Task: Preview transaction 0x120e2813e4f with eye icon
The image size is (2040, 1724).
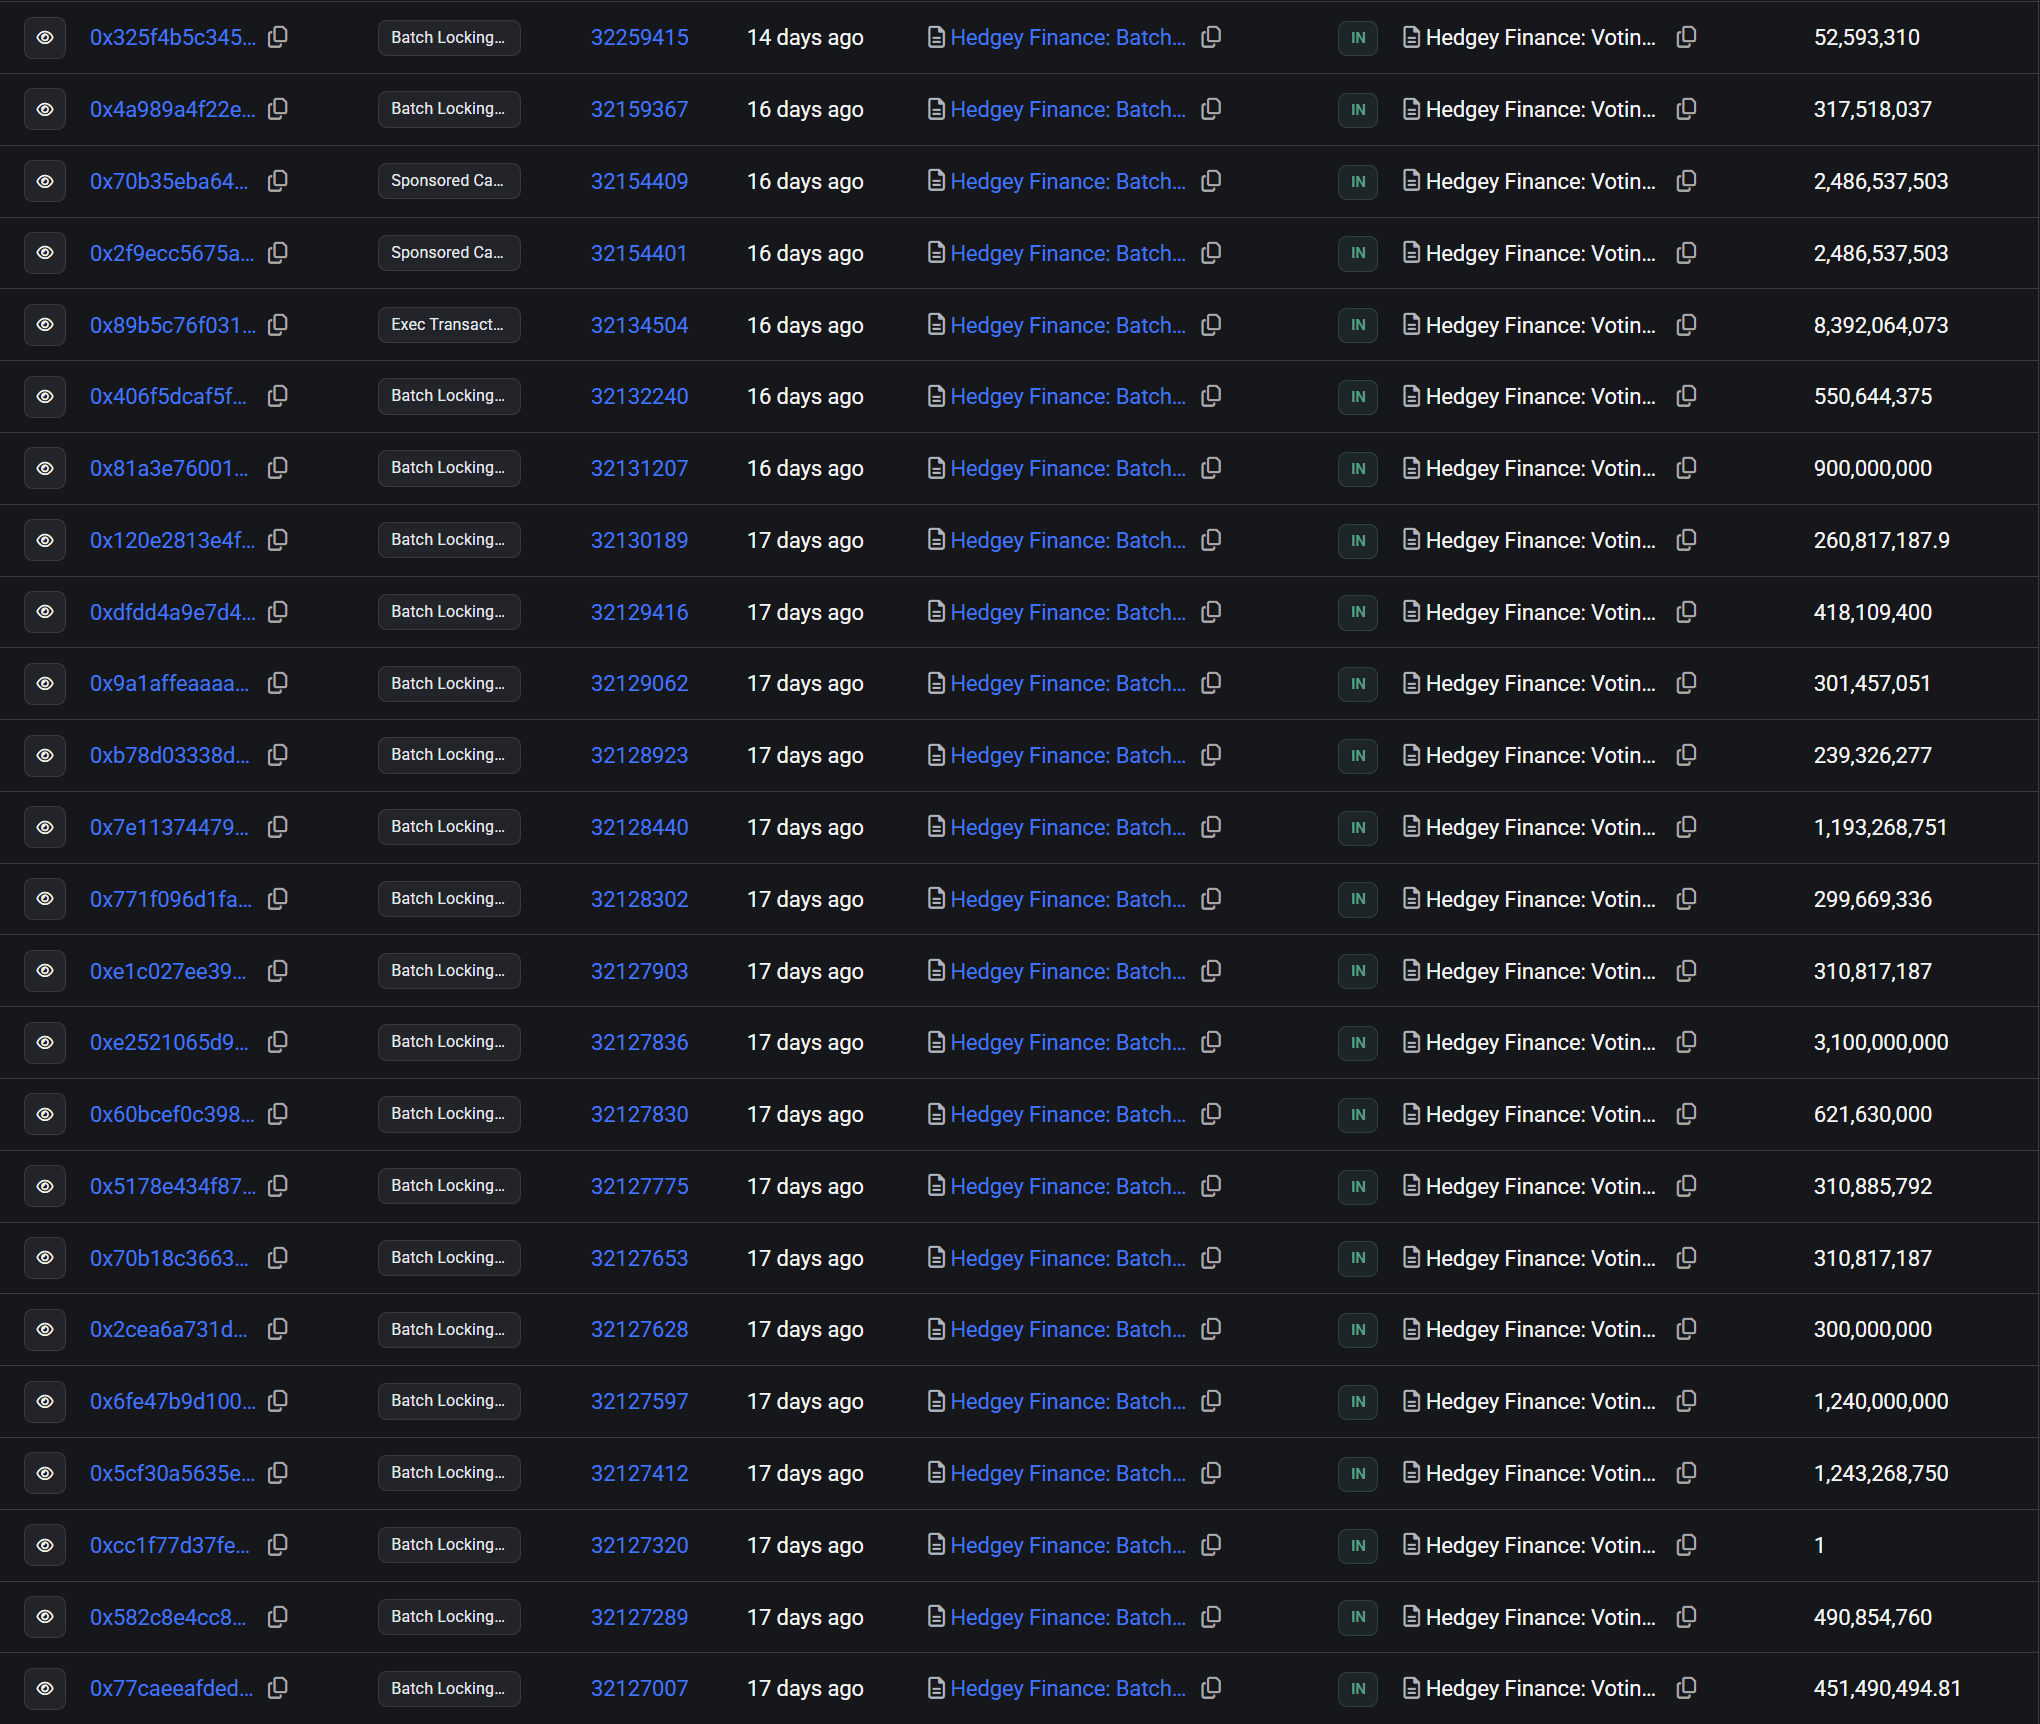Action: point(45,540)
